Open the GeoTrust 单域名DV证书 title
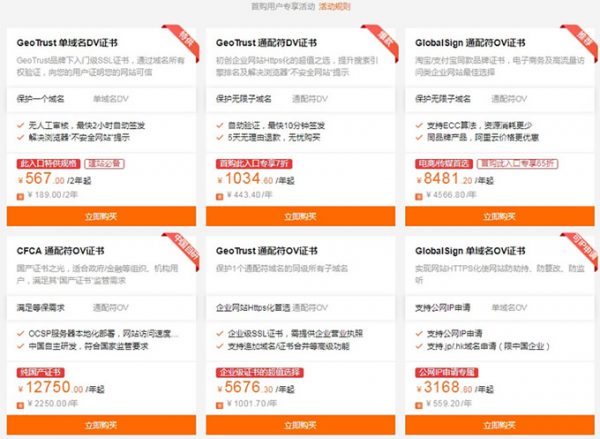The image size is (600, 439). pos(67,43)
